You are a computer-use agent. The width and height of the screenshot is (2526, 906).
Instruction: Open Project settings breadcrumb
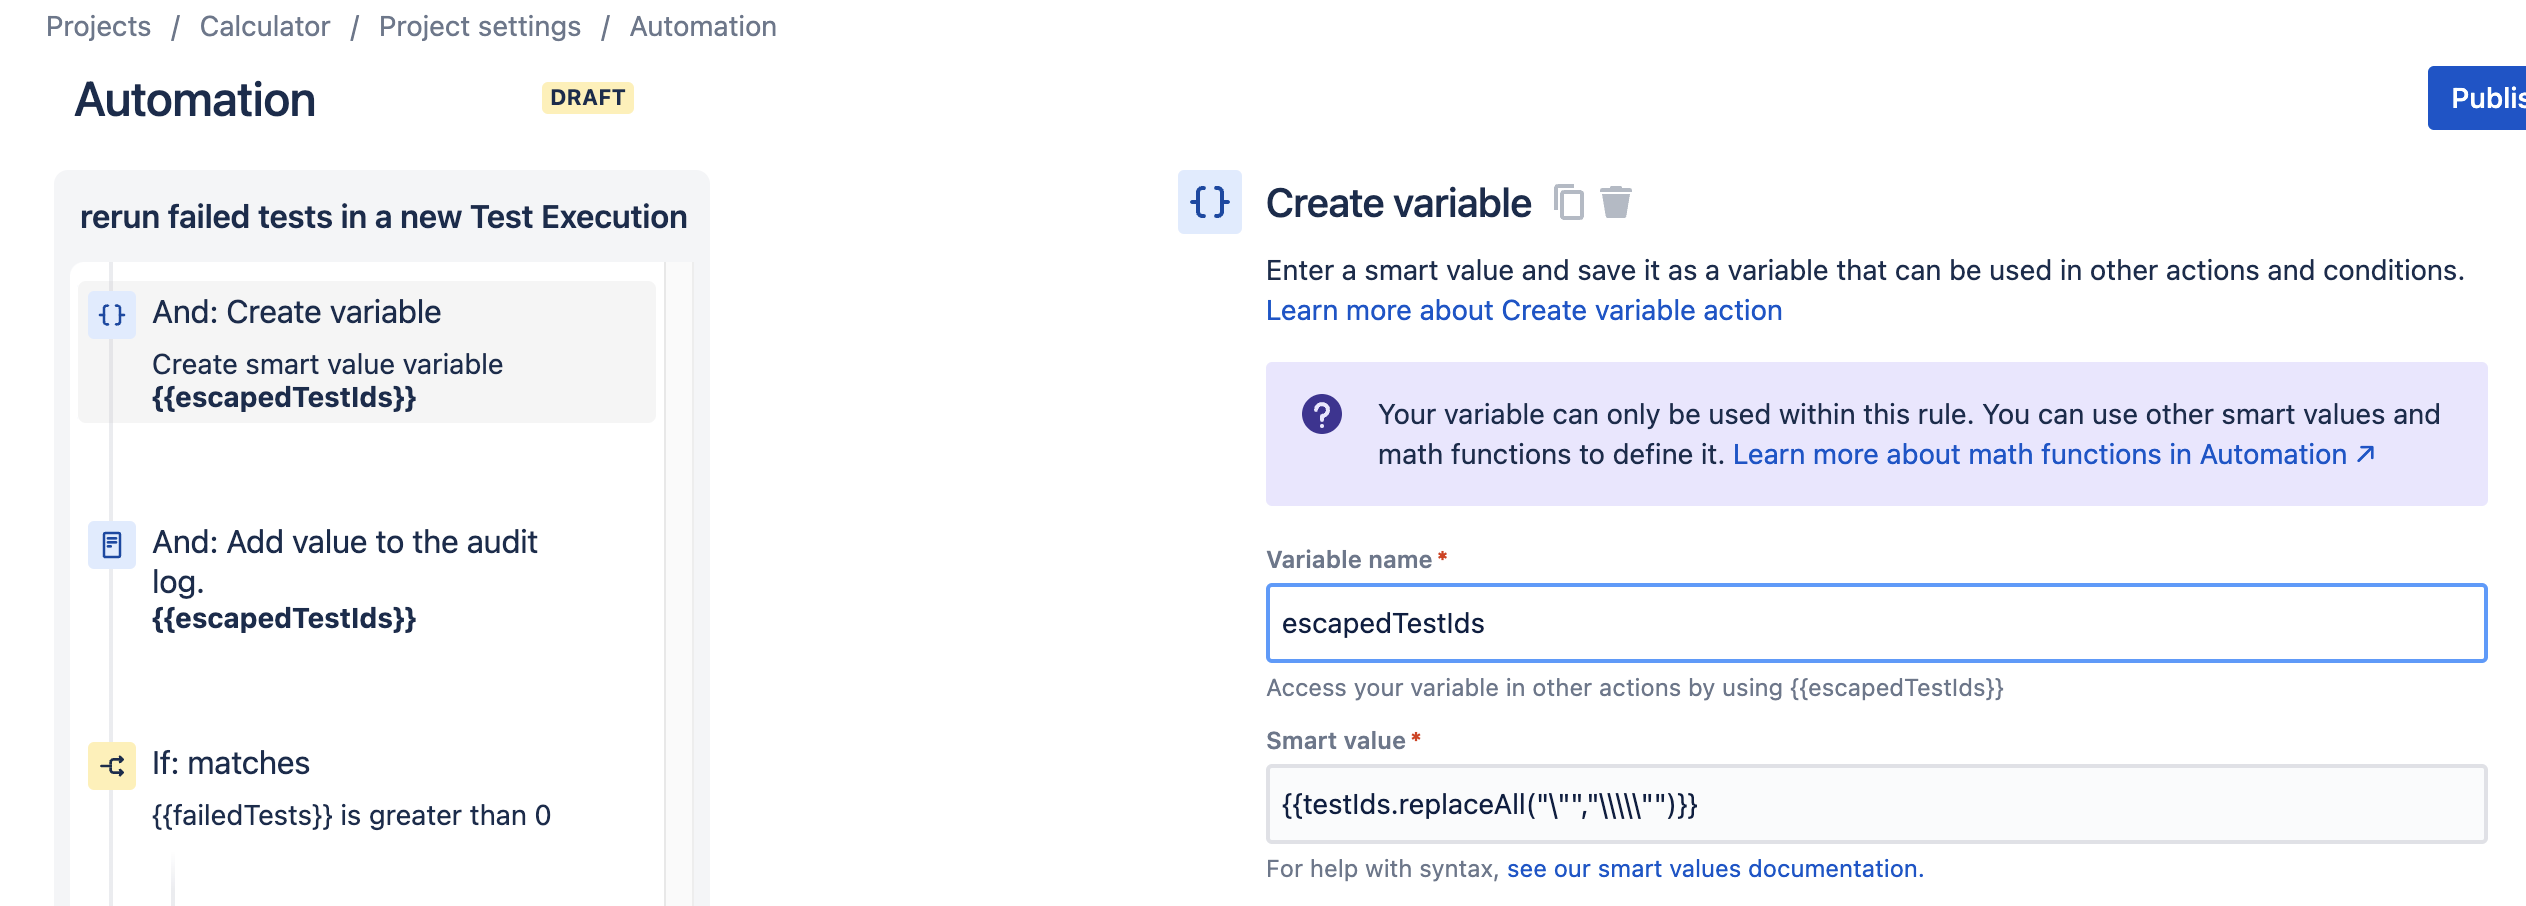[x=480, y=26]
